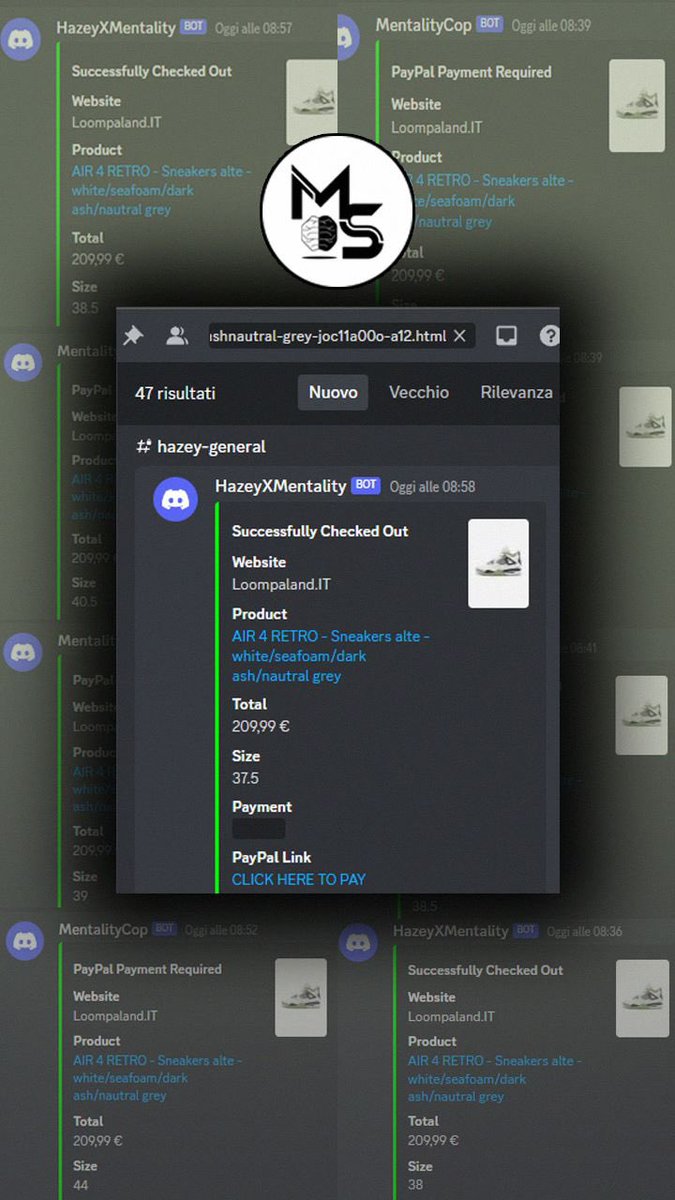Open pinned messages with the pin icon
This screenshot has height=1200, width=675.
tap(132, 336)
